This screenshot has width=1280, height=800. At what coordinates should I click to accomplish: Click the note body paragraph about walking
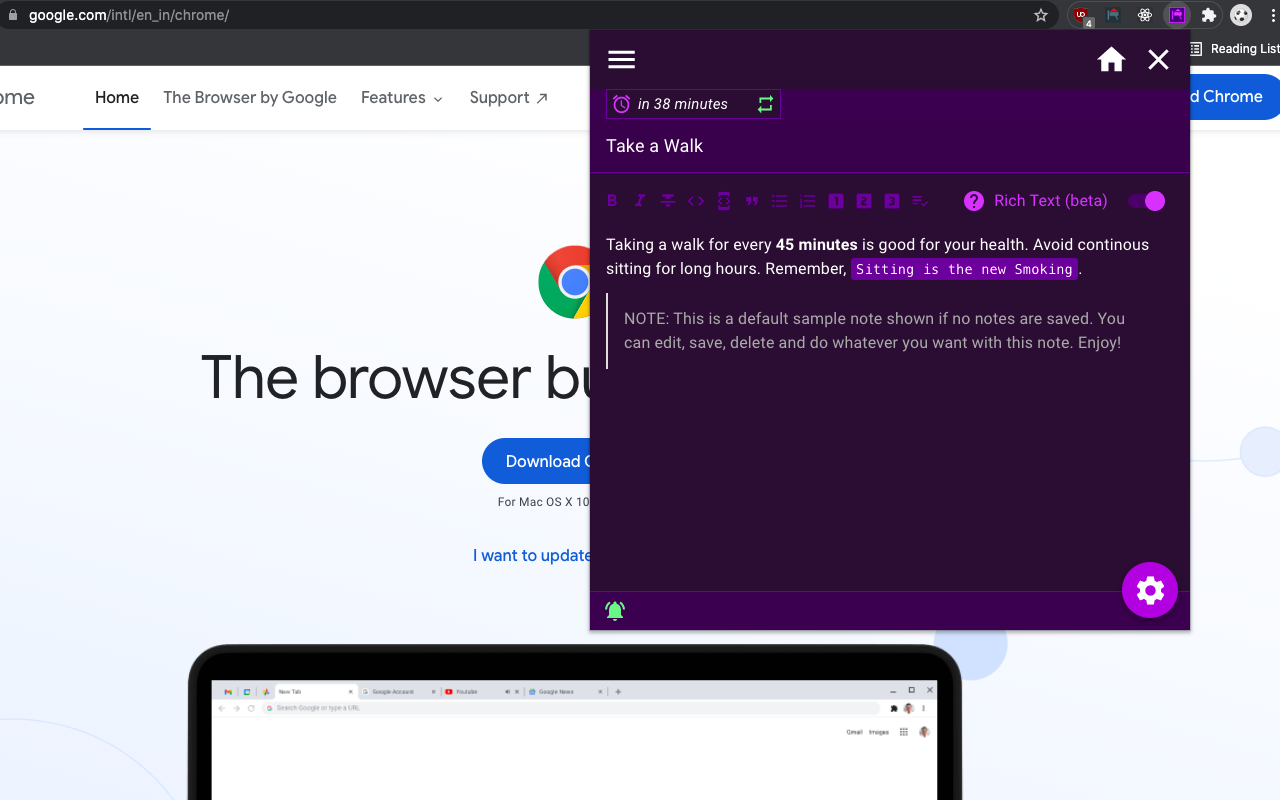(877, 257)
